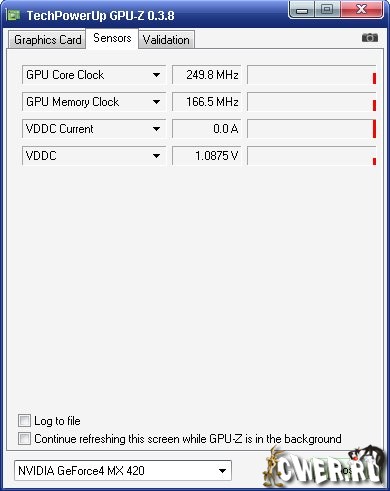This screenshot has width=390, height=491.
Task: Close the GPU-Z window
Action: pyautogui.click(x=362, y=10)
